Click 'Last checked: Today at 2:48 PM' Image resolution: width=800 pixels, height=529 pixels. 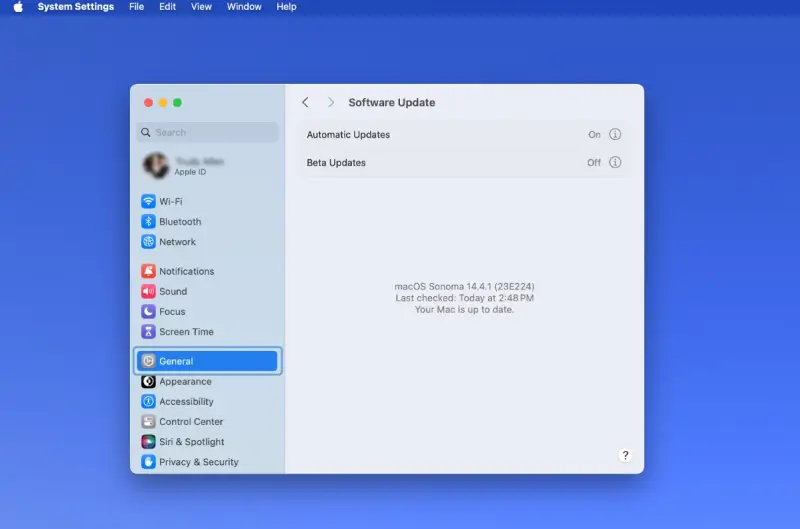click(464, 298)
